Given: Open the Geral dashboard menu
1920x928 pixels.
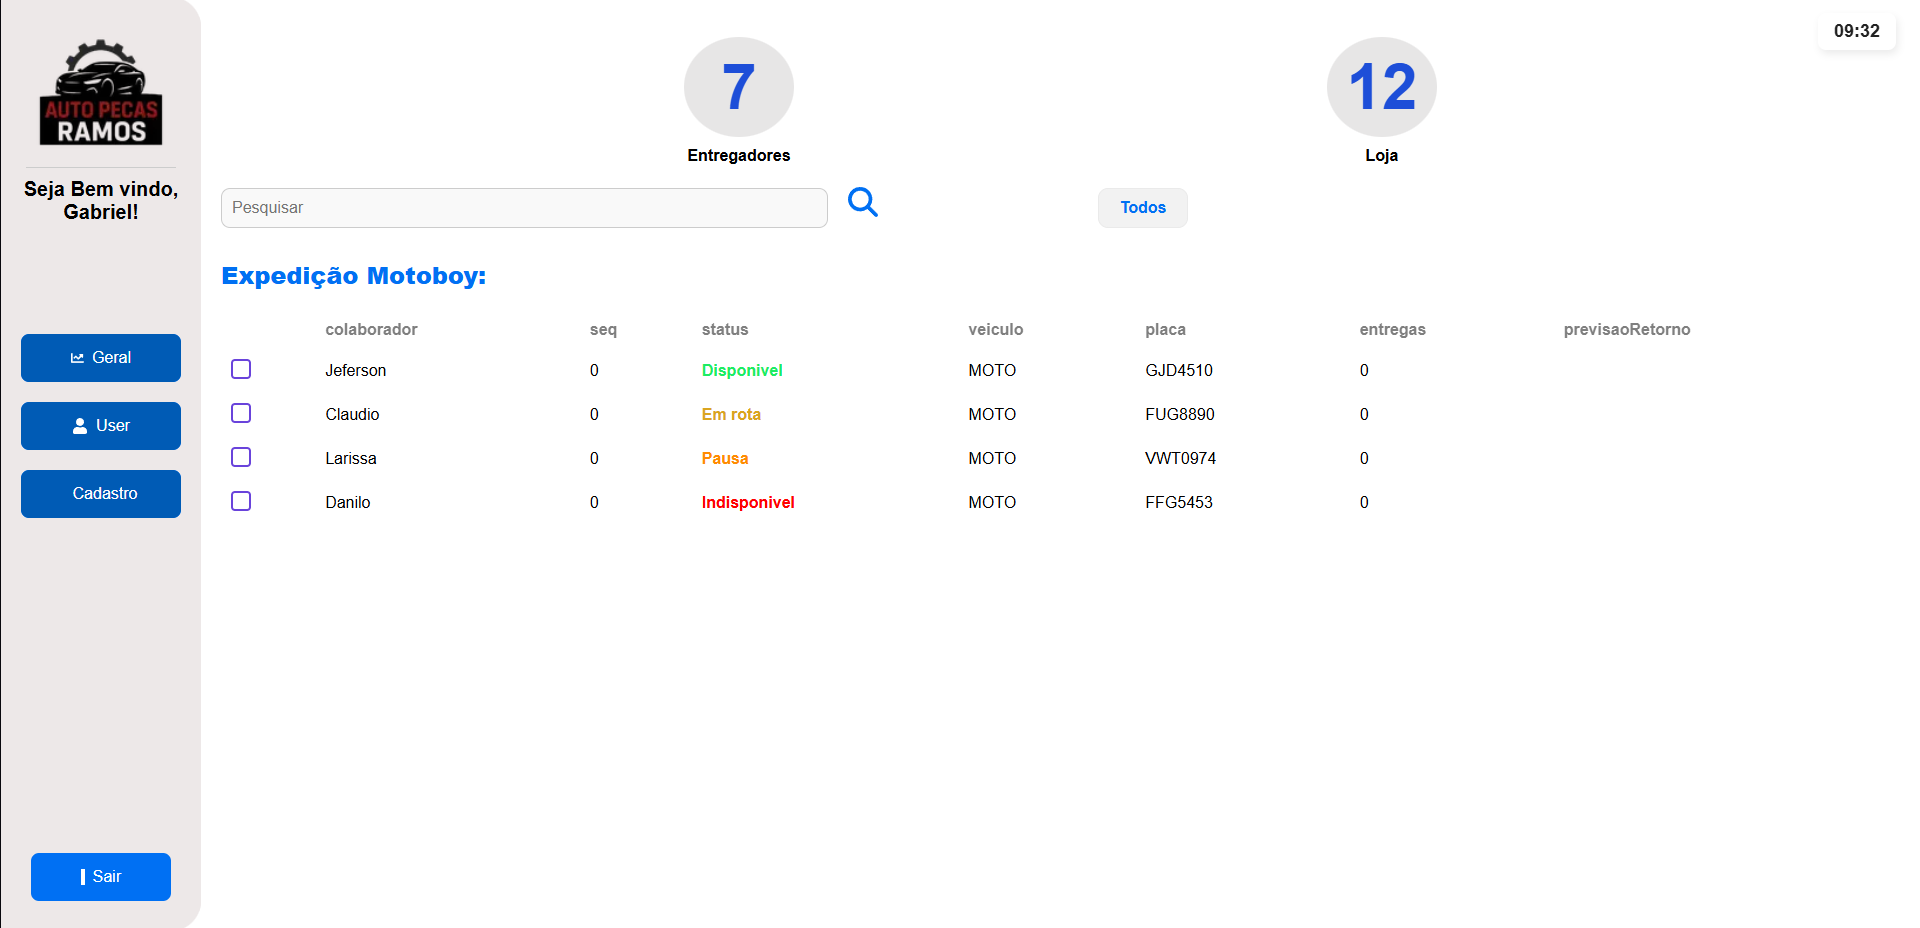Looking at the screenshot, I should (101, 358).
